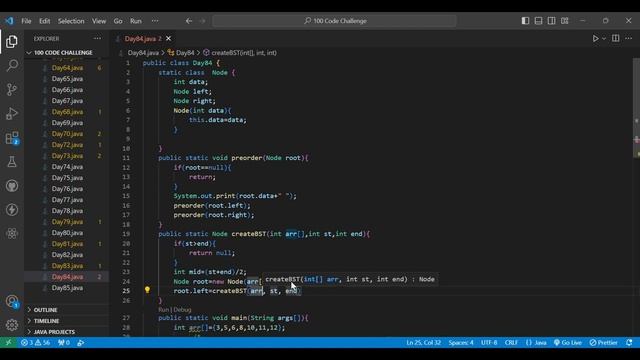The image size is (640, 360).
Task: Open the Explorer view in activity bar
Action: coord(12,41)
